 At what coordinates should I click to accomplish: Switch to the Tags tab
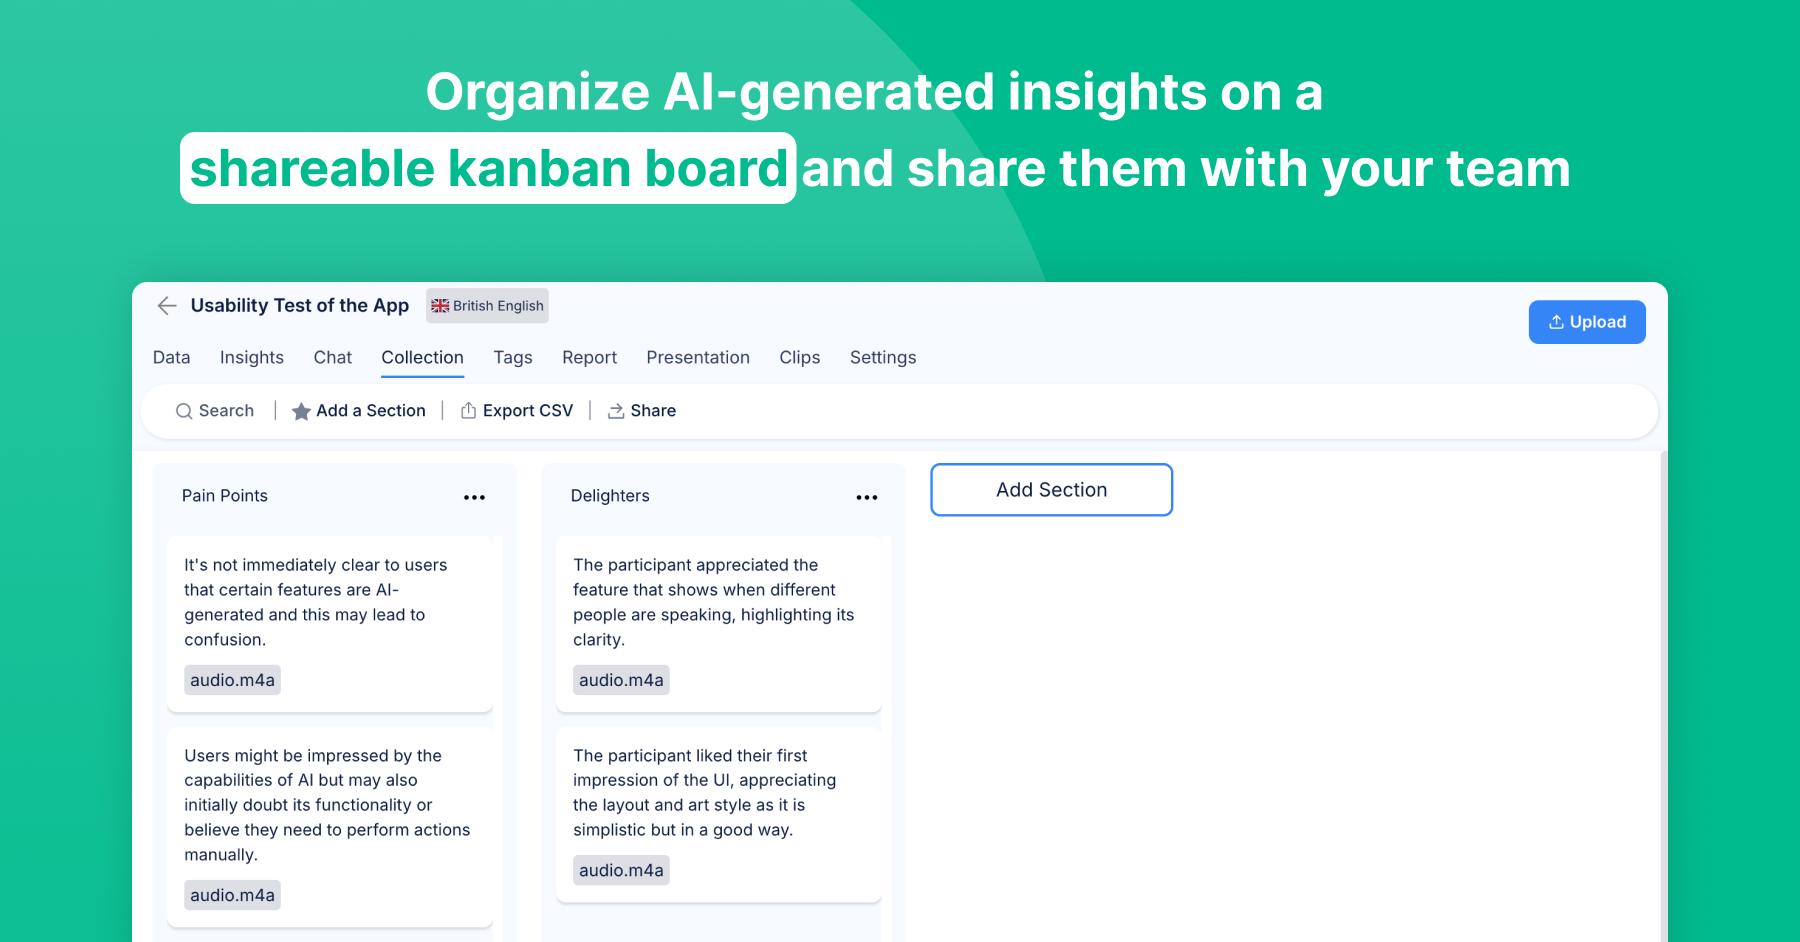coord(513,357)
